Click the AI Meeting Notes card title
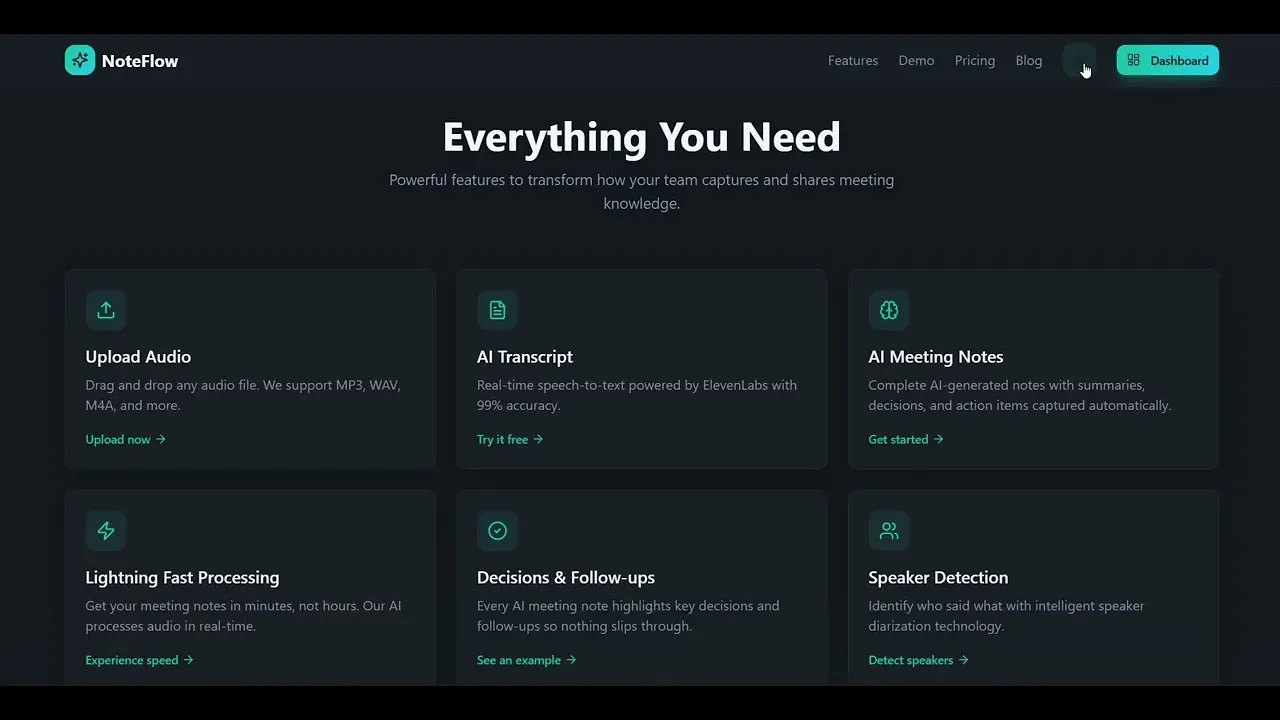The height and width of the screenshot is (720, 1280). click(936, 357)
